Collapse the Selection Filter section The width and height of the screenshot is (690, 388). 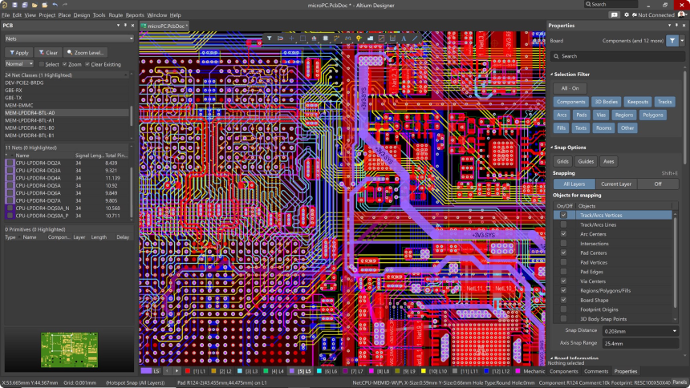(551, 74)
